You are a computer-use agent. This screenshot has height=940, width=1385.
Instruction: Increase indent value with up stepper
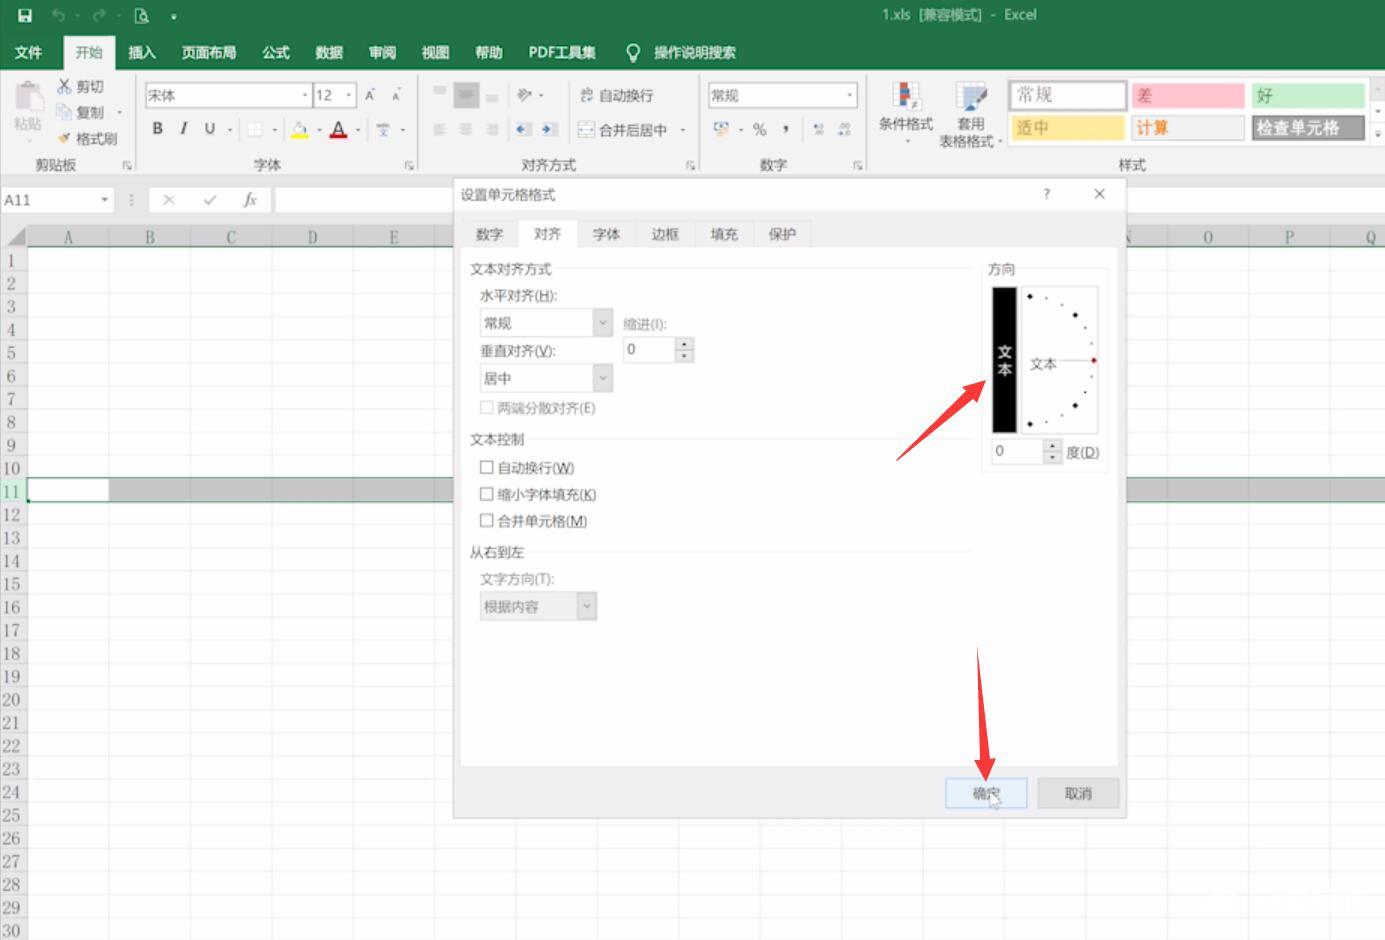[x=684, y=344]
